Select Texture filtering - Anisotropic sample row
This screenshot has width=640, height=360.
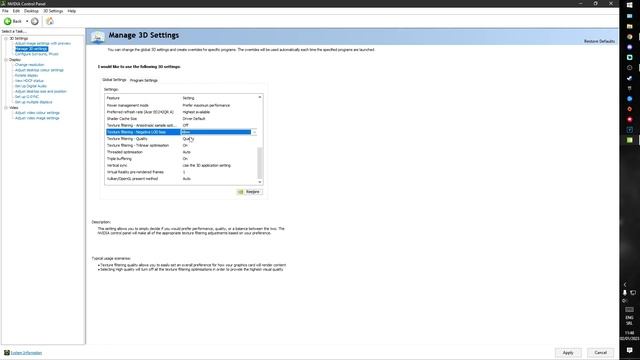click(x=181, y=125)
